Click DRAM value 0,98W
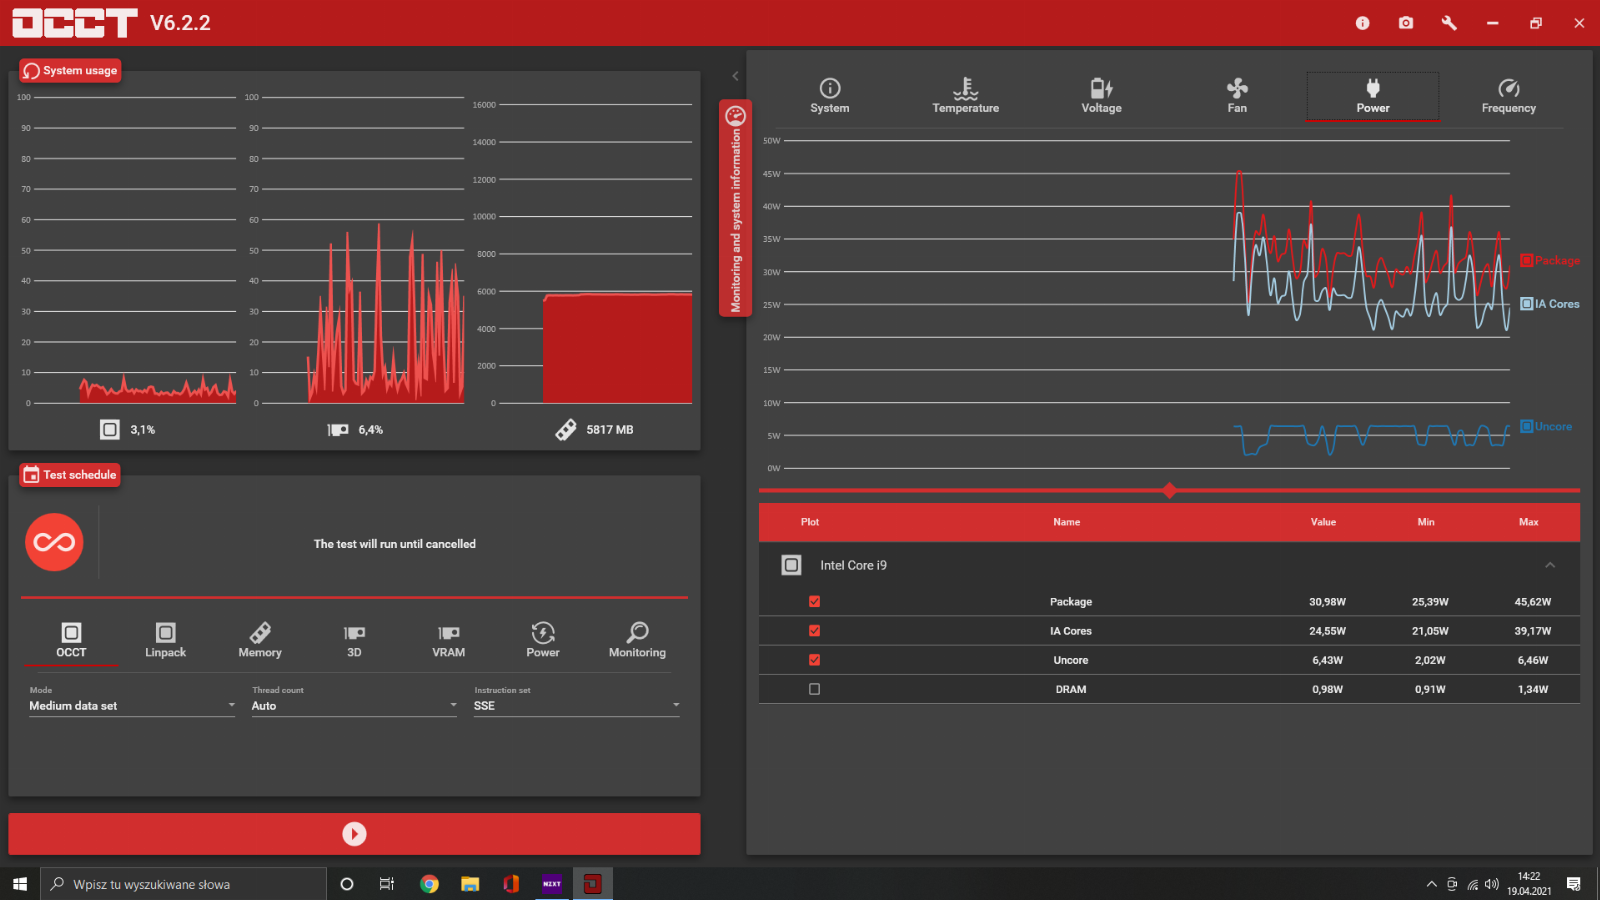 (x=1327, y=689)
